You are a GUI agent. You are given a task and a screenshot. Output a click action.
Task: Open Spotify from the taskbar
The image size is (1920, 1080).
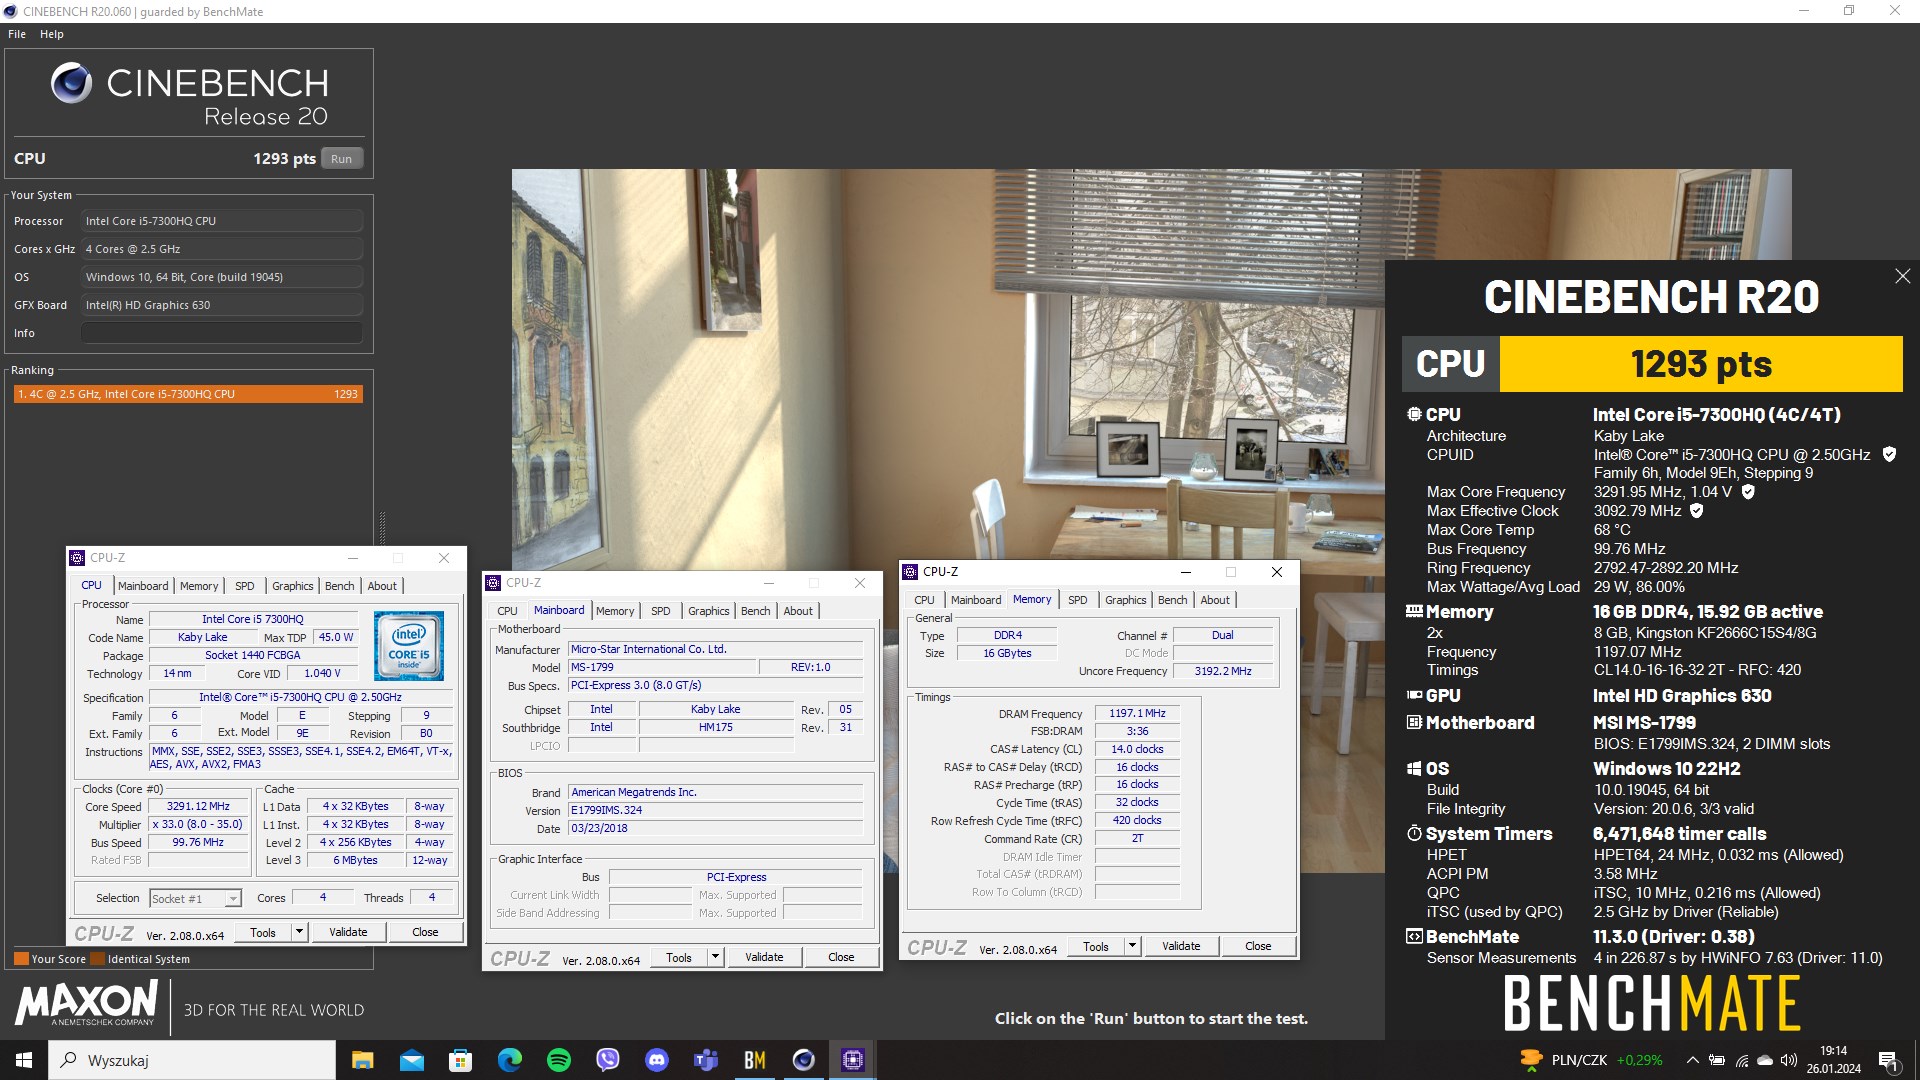pyautogui.click(x=558, y=1060)
